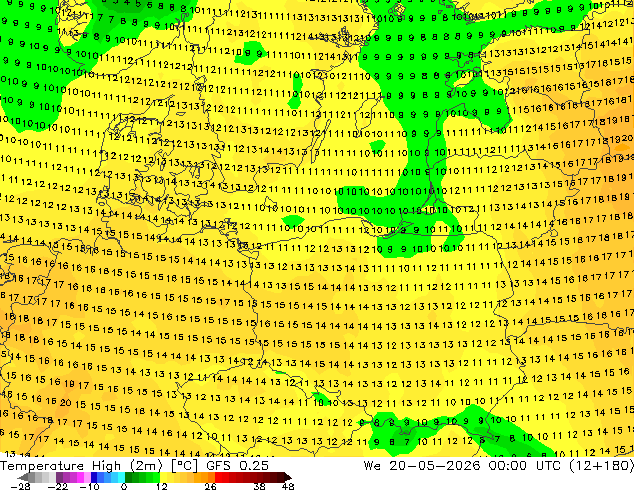Click the 'We 20-05-2026 00:00 UTC (12+180)' timestamp
This screenshot has height=490, width=634.
point(499,466)
